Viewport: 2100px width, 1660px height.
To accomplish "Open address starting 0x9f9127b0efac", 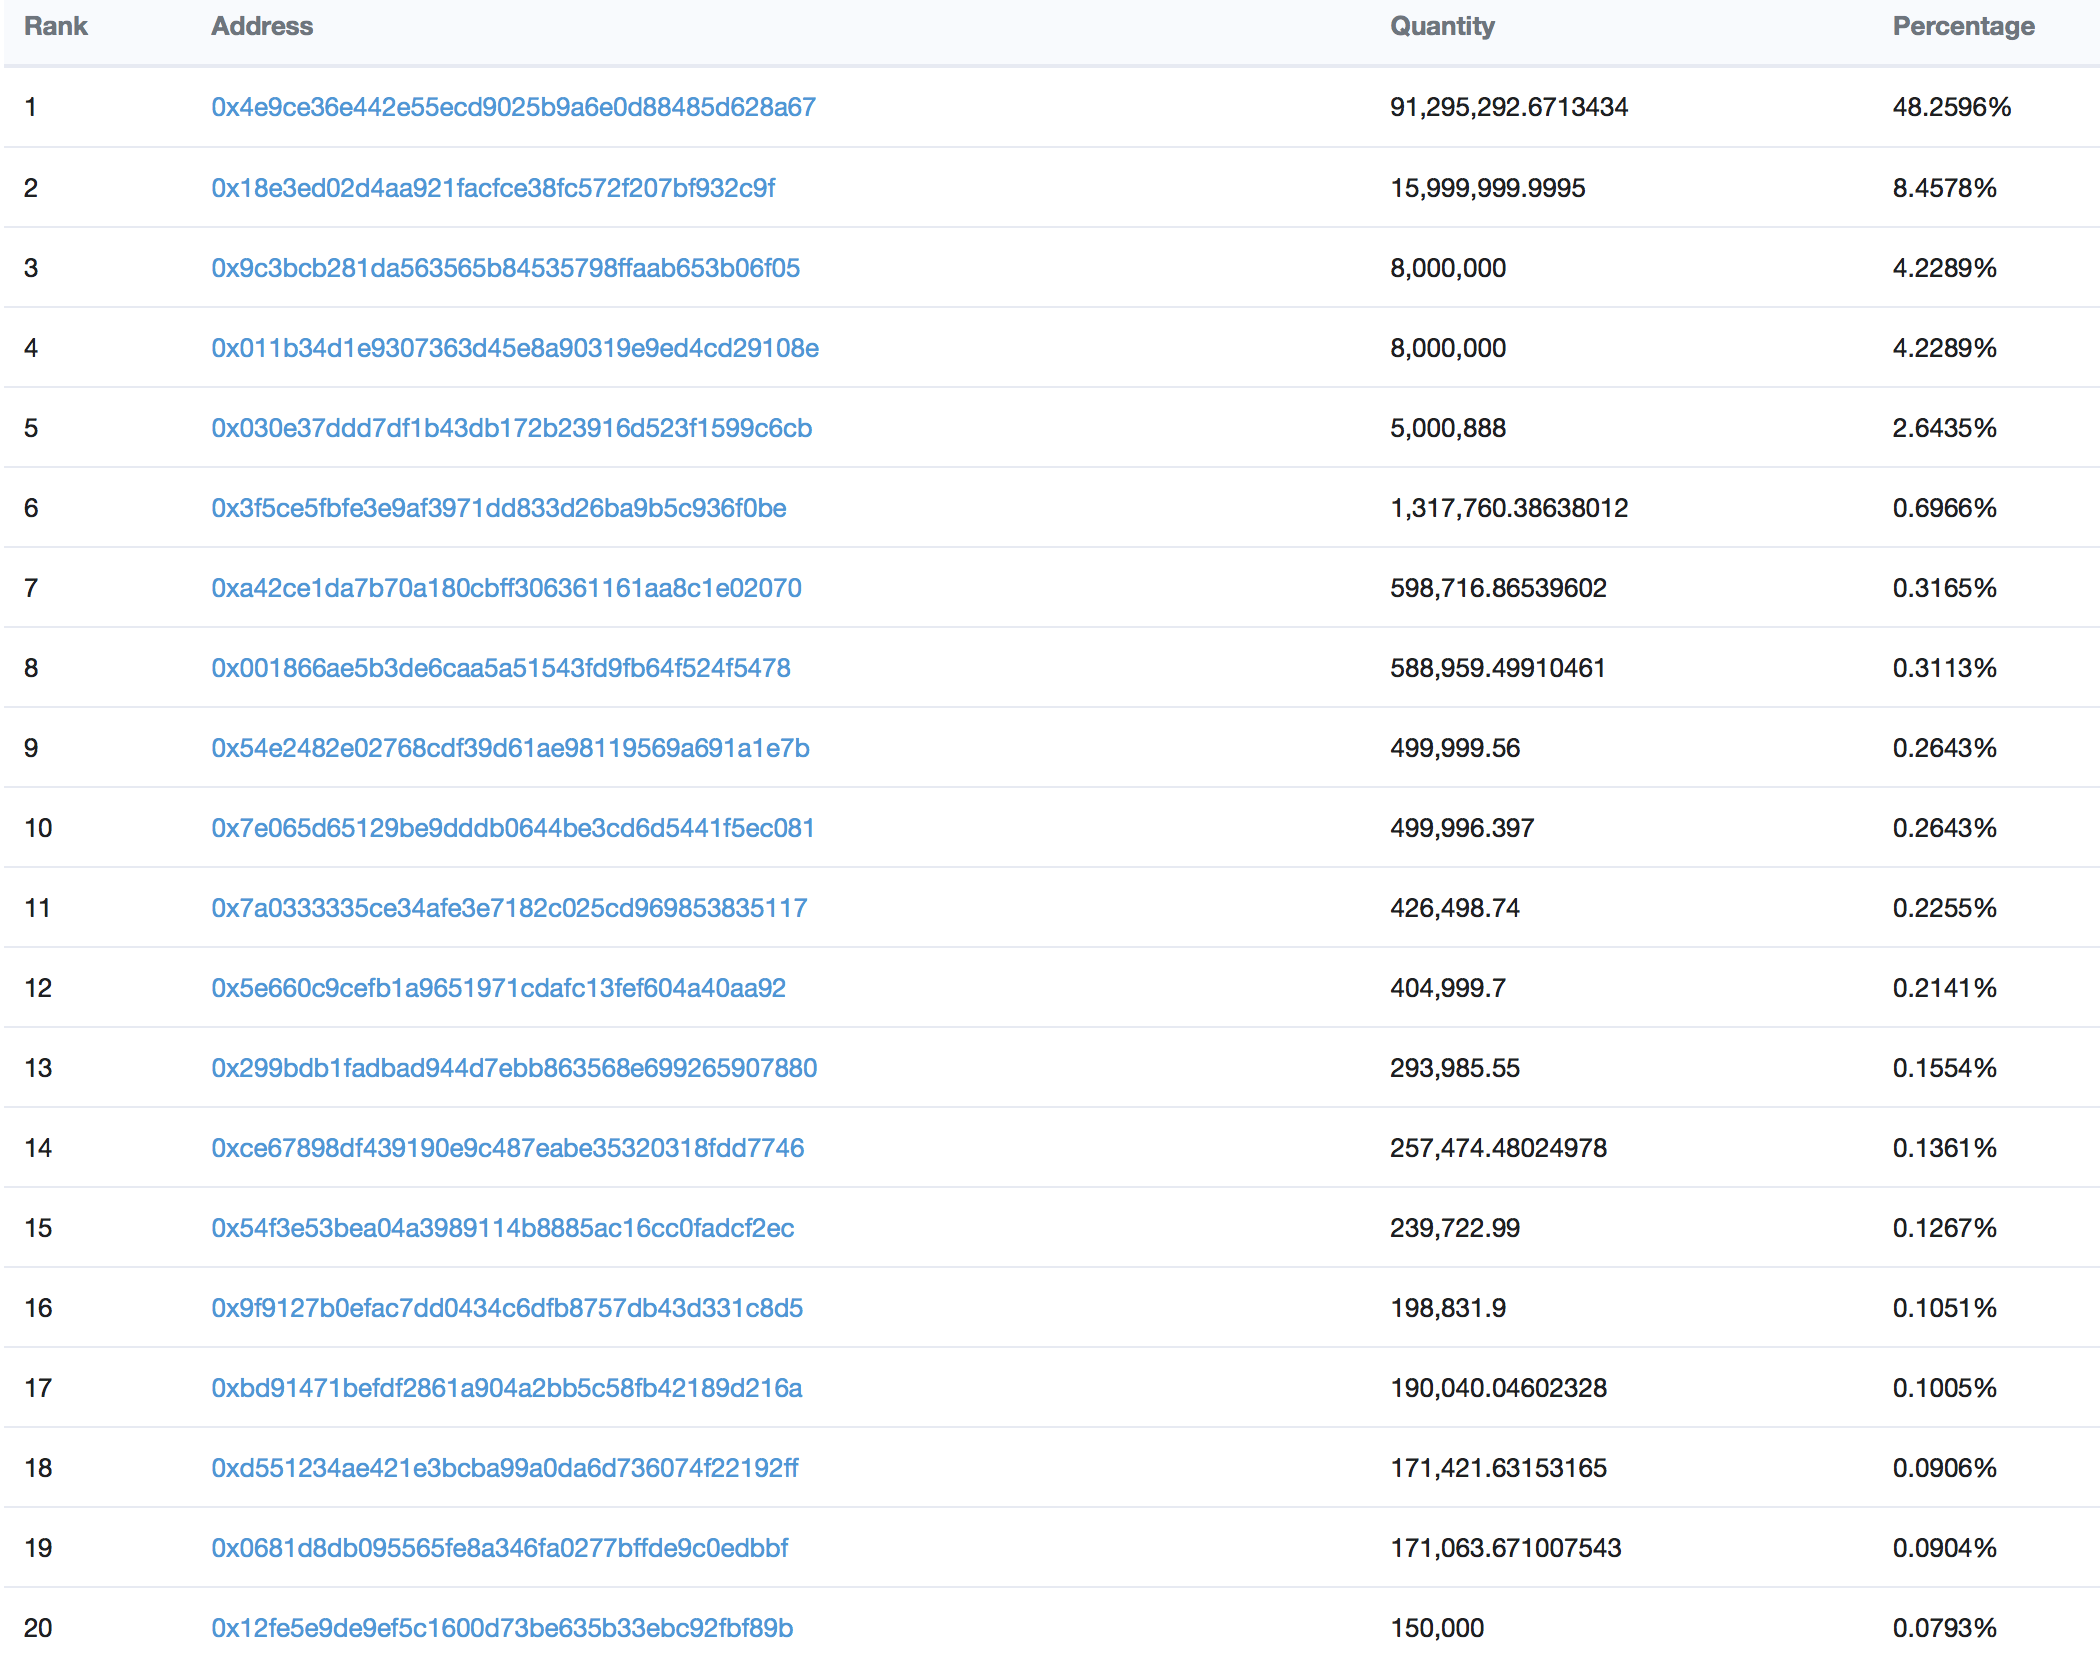I will (x=507, y=1308).
